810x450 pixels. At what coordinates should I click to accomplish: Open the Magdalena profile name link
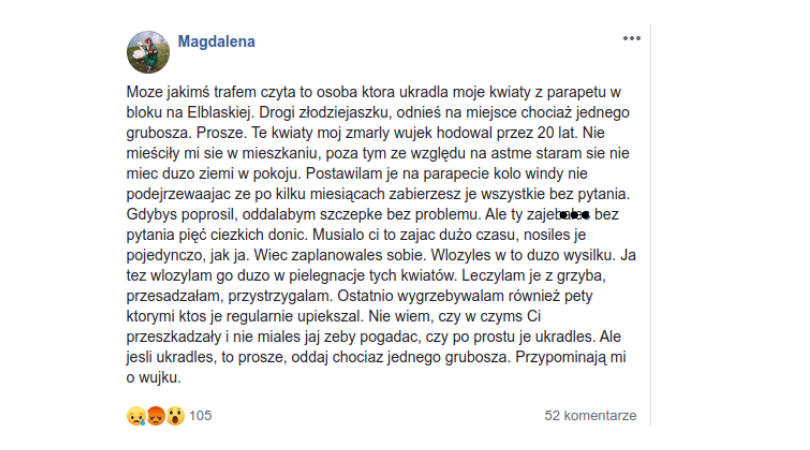coord(216,41)
